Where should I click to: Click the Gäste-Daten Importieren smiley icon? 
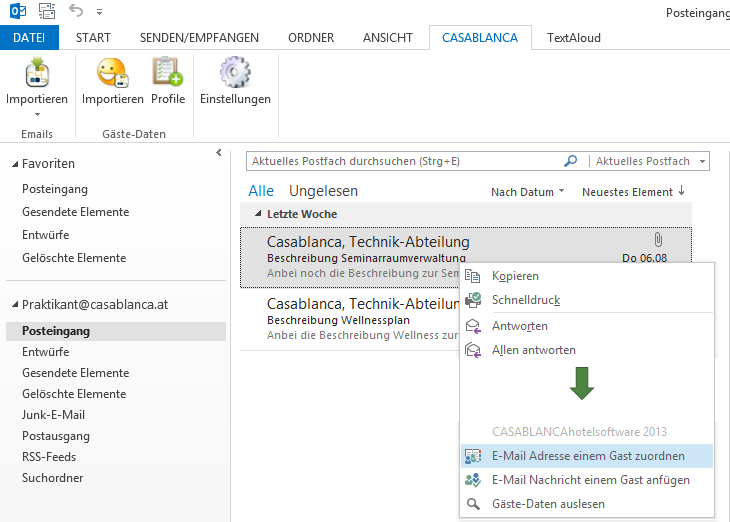click(x=112, y=73)
